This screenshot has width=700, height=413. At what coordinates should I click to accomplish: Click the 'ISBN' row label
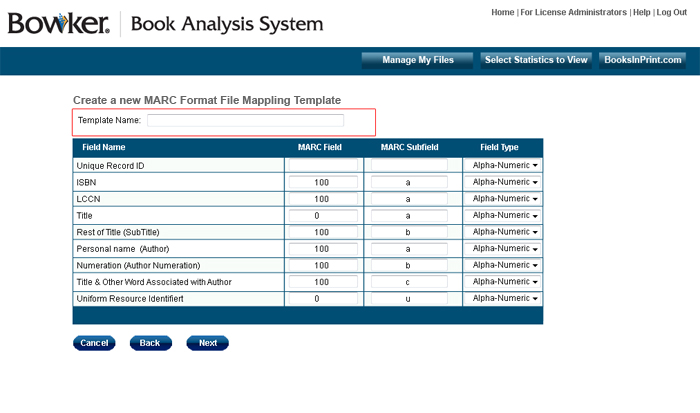[86, 182]
